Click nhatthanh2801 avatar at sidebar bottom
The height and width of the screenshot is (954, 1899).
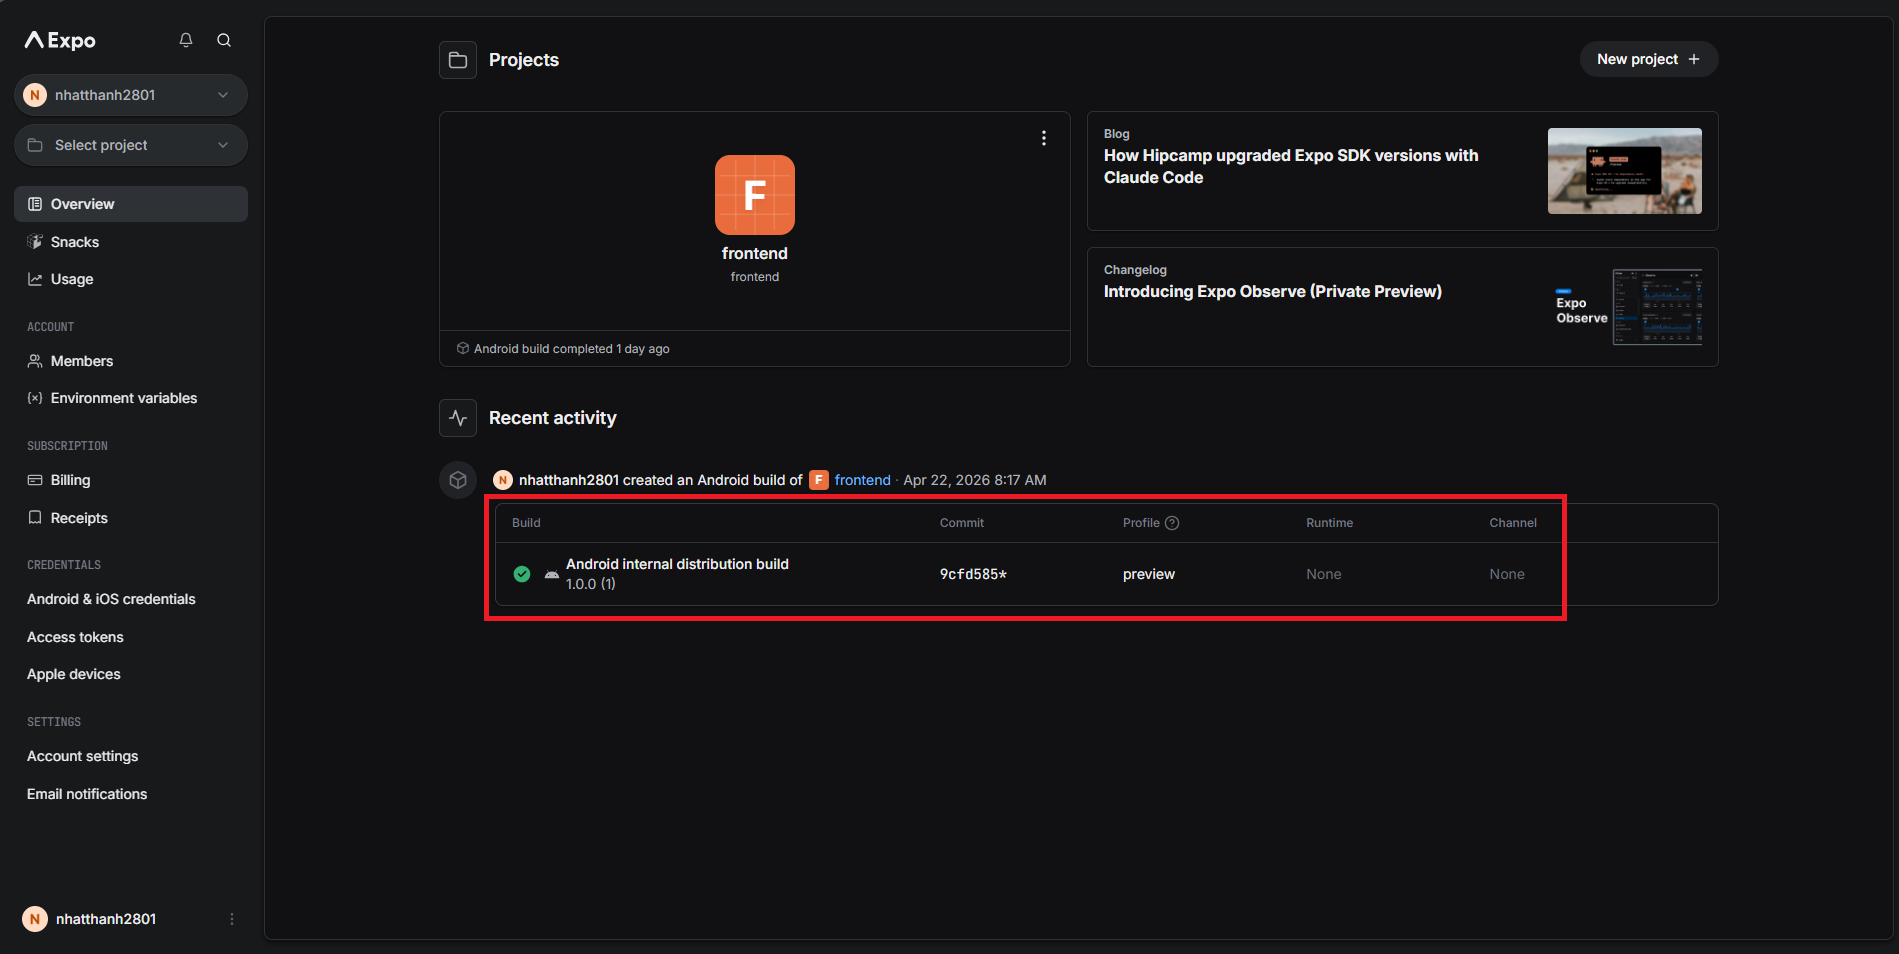coord(35,919)
